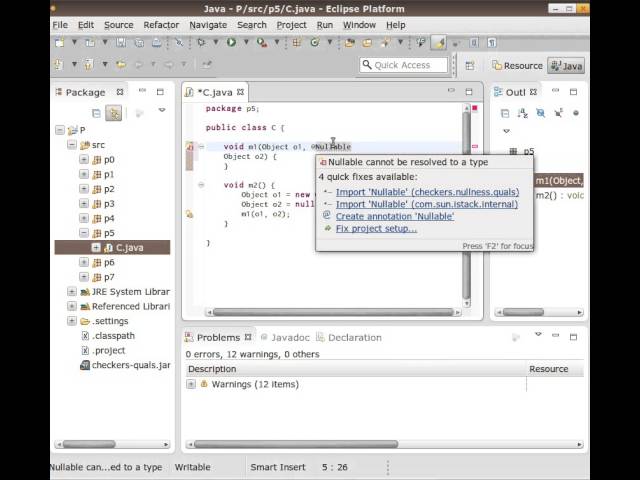The width and height of the screenshot is (640, 480).
Task: Select the Problems tab
Action: click(x=218, y=338)
